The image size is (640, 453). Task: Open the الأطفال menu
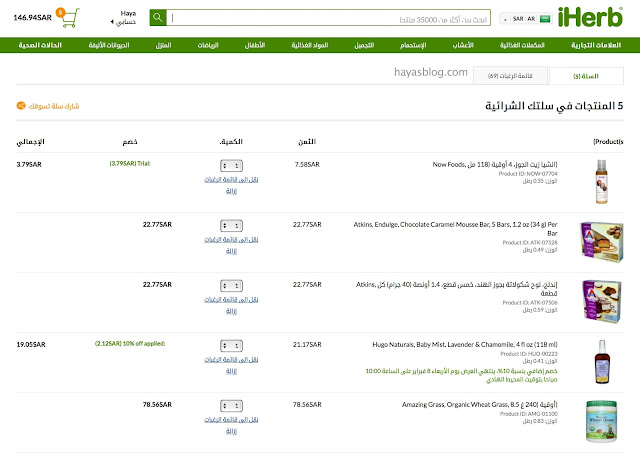click(255, 45)
